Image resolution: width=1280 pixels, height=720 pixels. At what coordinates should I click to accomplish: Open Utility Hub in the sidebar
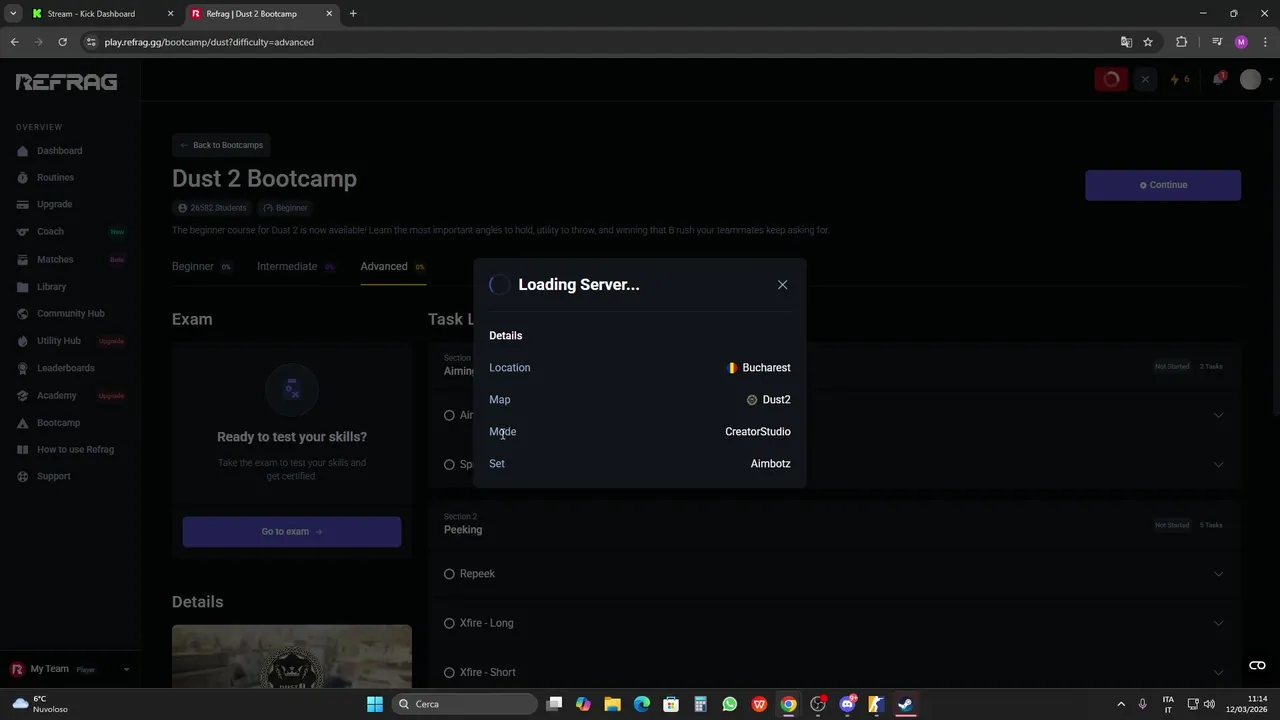(58, 341)
